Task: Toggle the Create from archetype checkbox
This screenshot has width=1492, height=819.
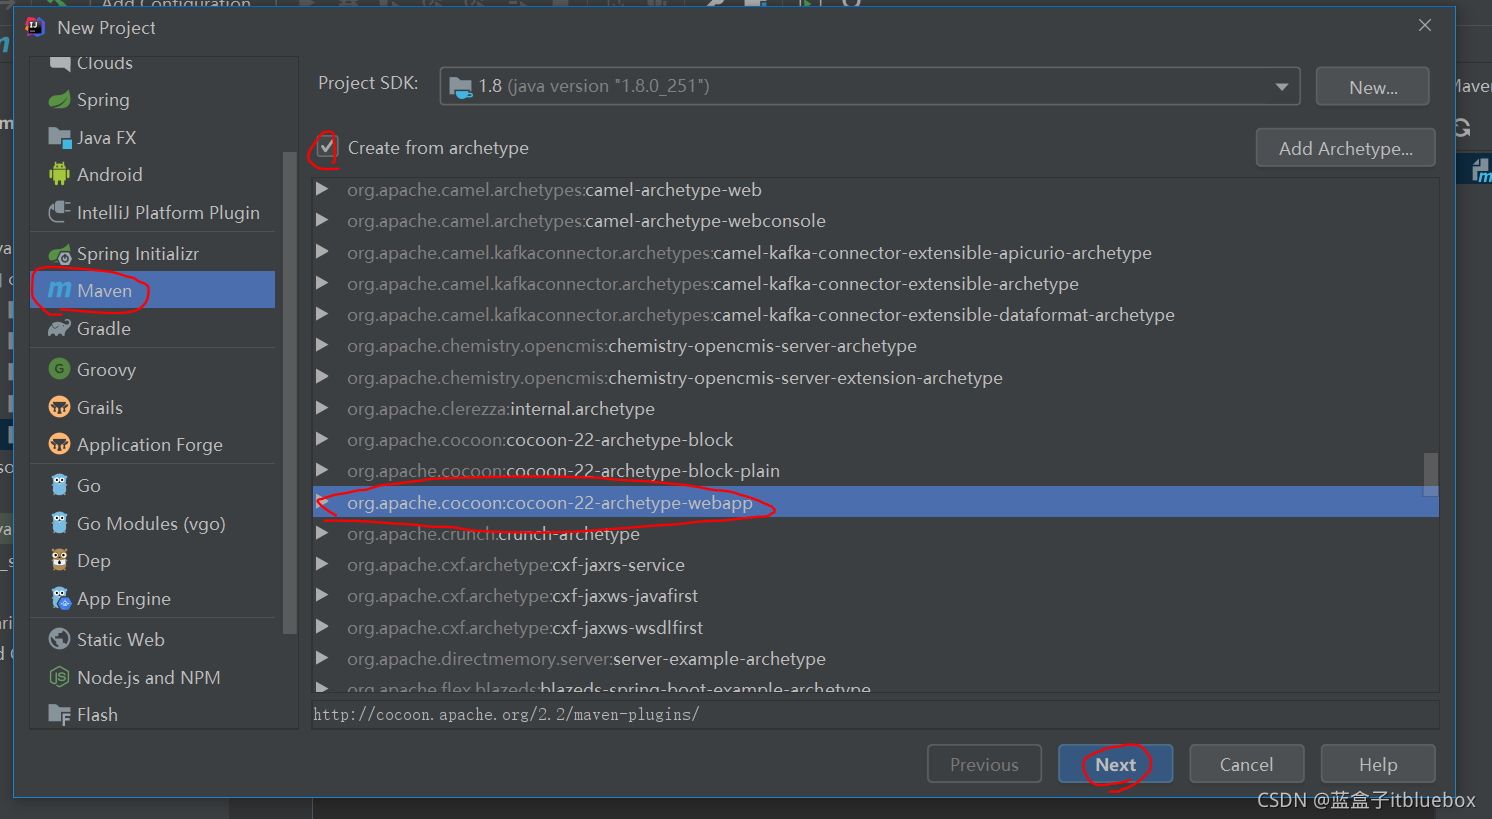Action: 327,148
